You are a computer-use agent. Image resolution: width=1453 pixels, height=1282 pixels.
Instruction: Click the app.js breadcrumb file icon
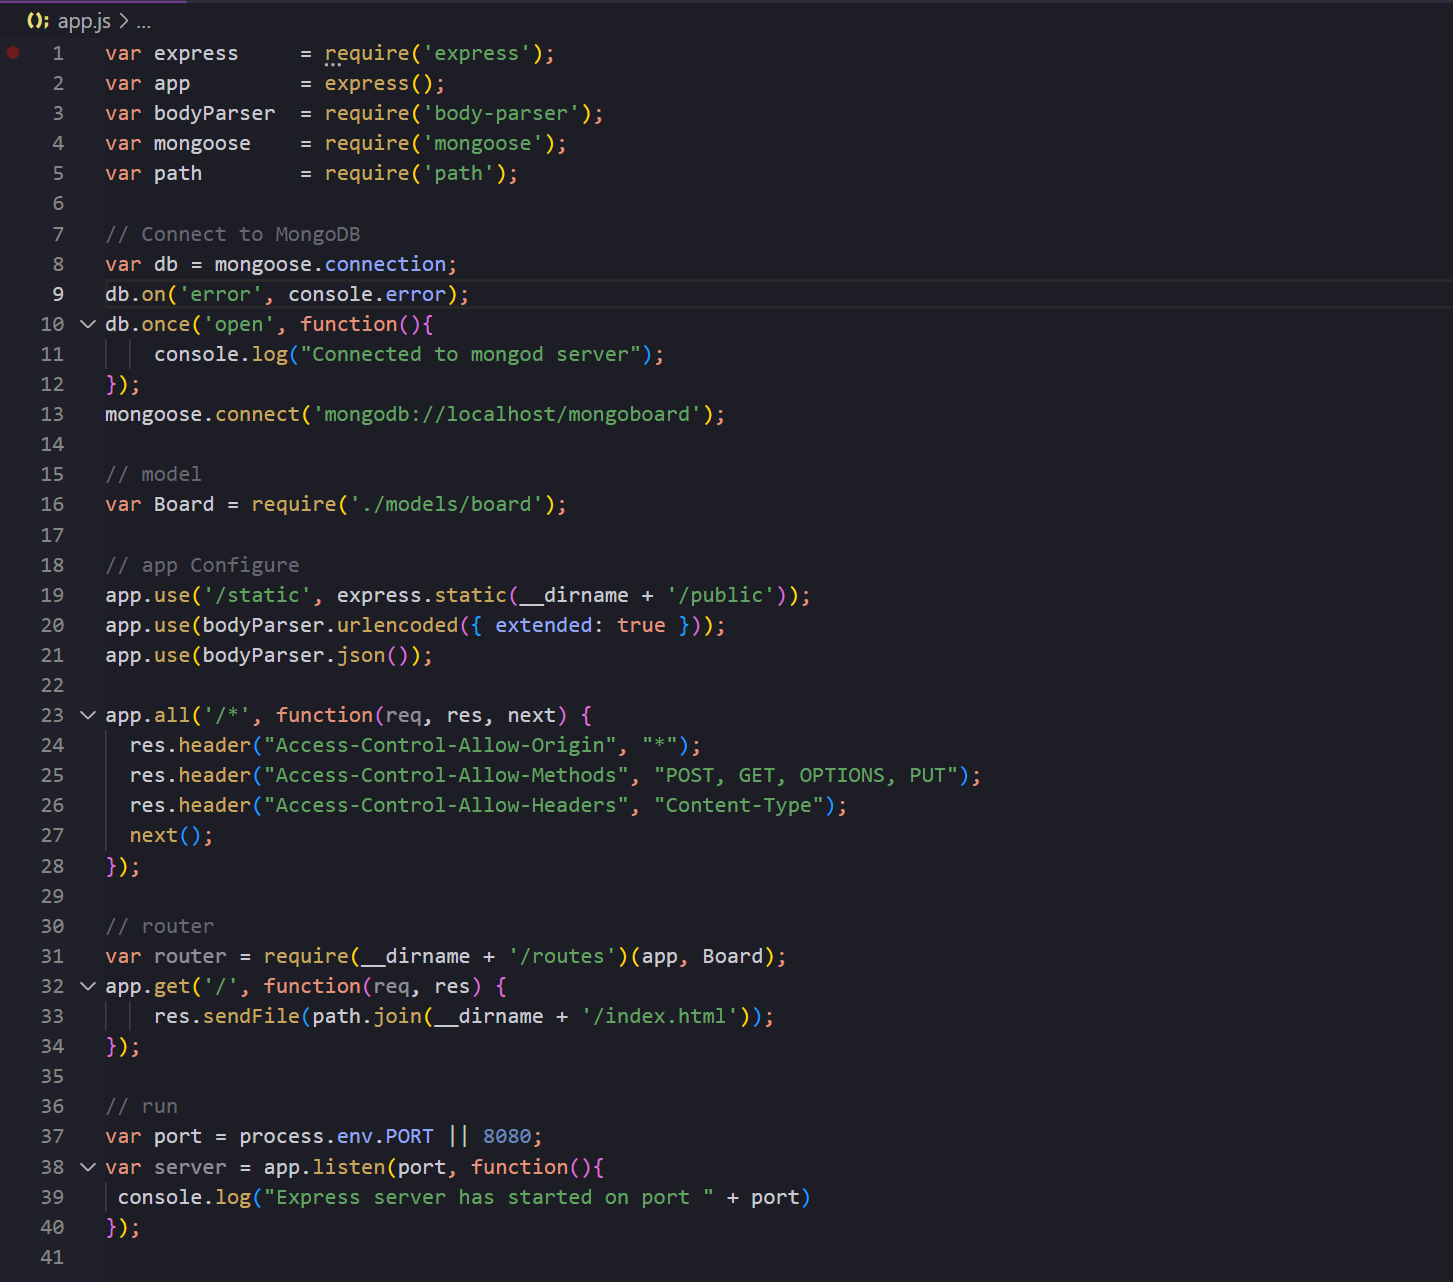[x=38, y=21]
